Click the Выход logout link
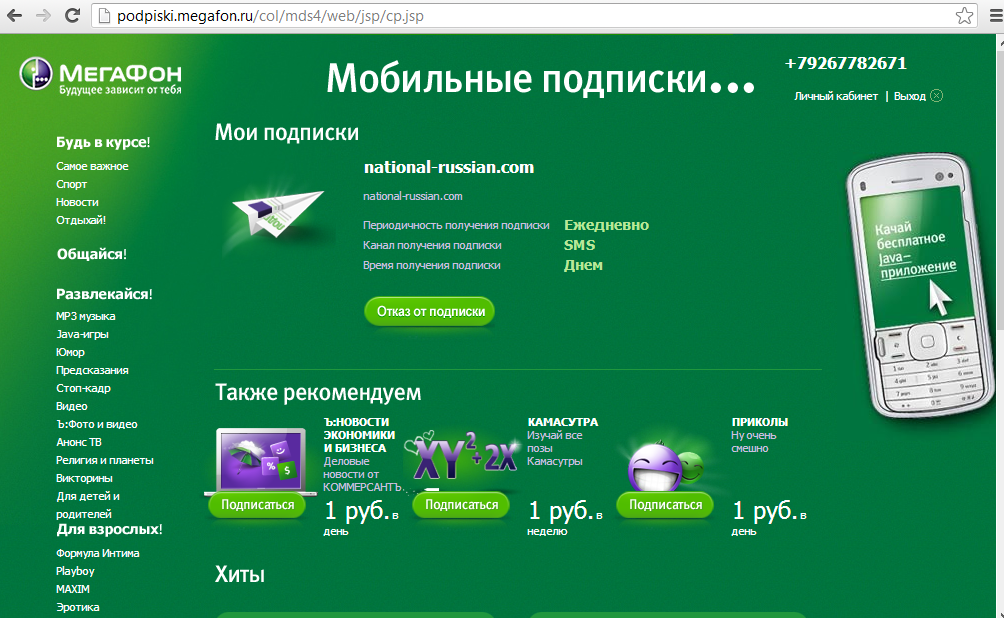The width and height of the screenshot is (1004, 618). (x=909, y=96)
